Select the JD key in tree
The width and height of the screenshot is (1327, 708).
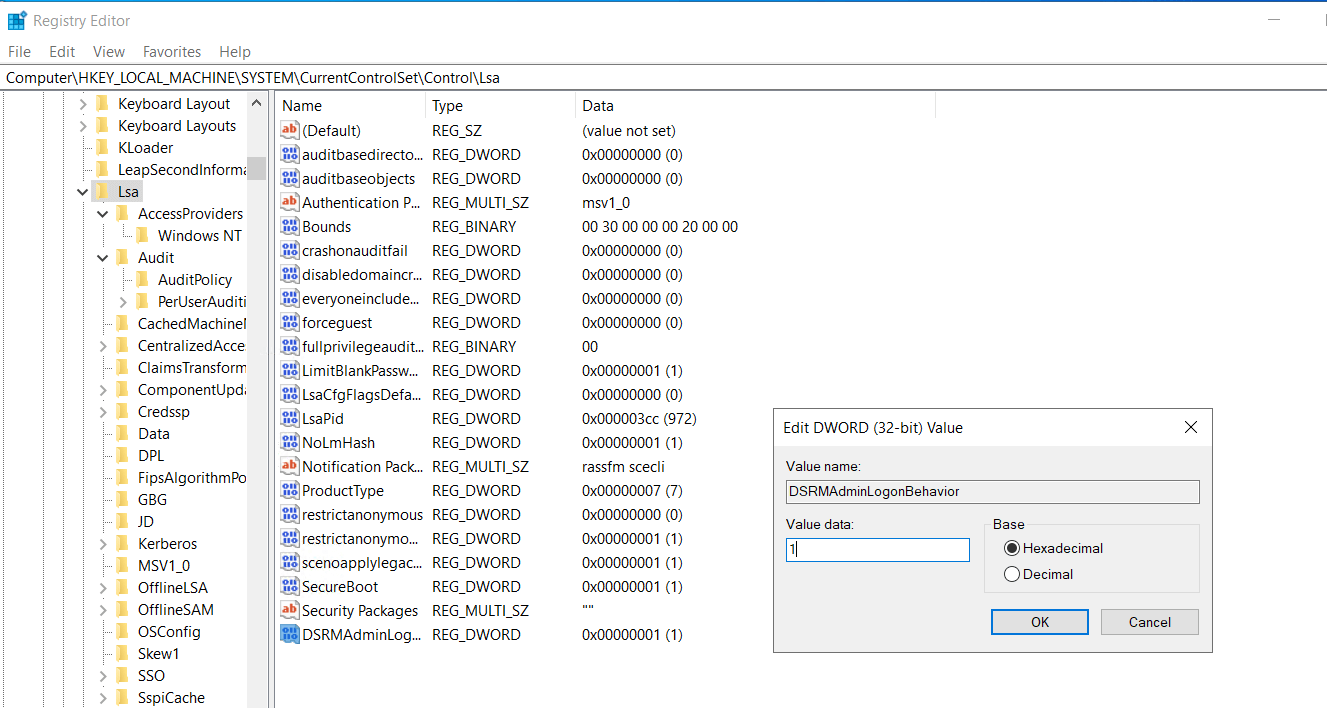tap(146, 521)
